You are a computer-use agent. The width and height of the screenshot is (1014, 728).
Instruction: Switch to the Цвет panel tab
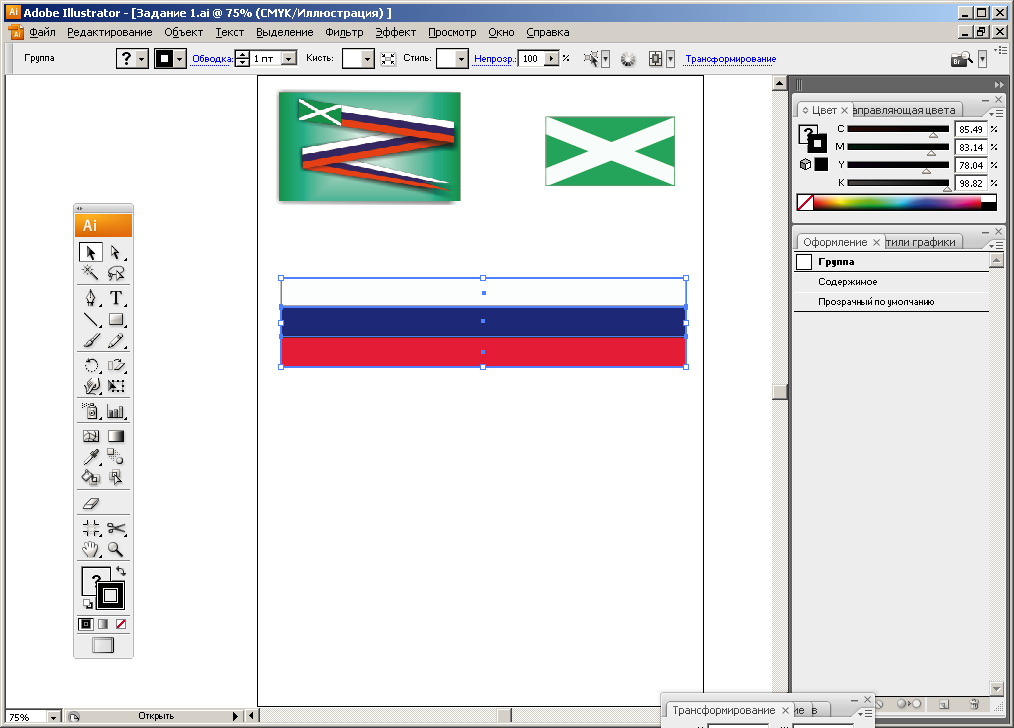(824, 111)
